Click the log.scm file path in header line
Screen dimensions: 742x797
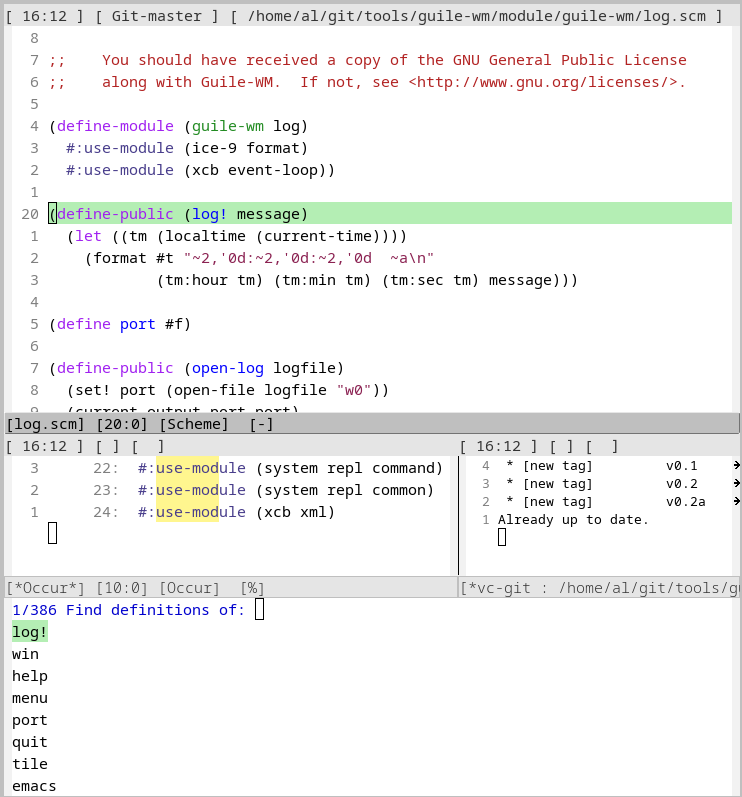click(x=476, y=16)
